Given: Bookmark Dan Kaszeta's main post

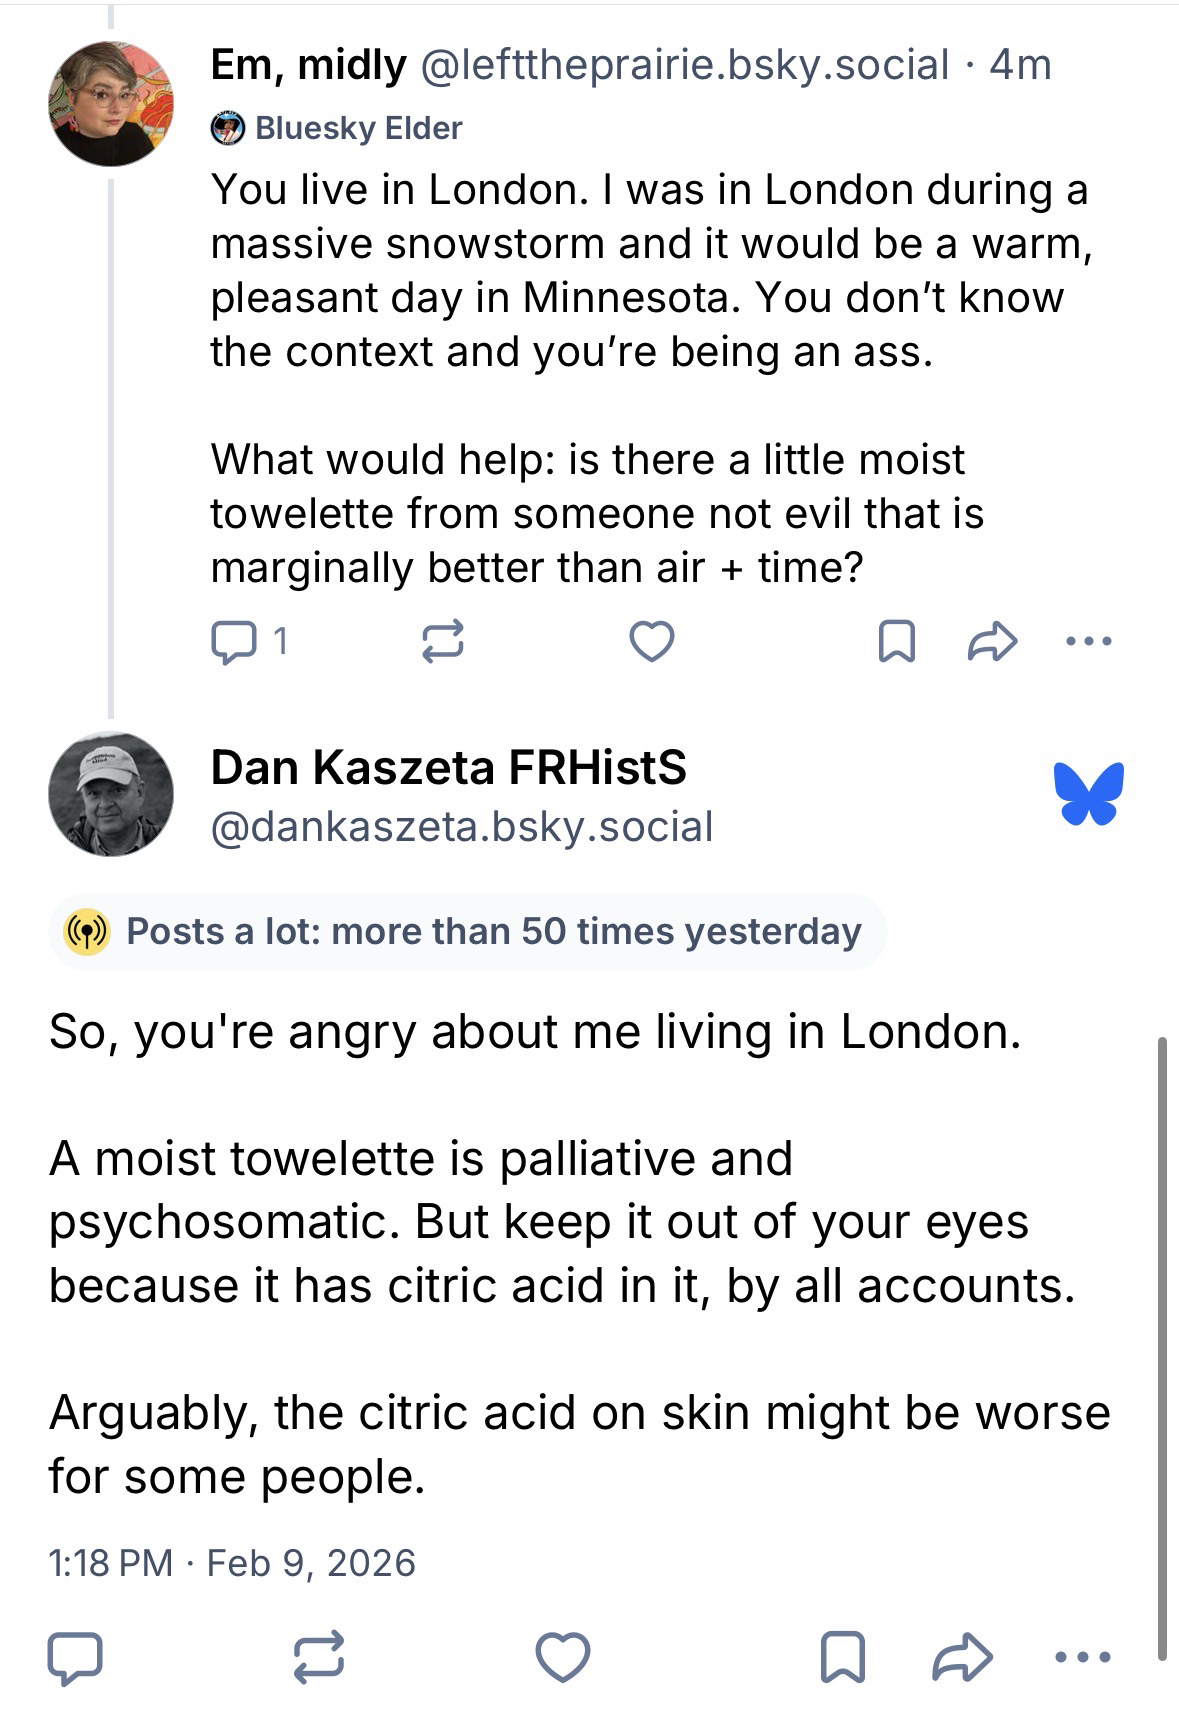Looking at the screenshot, I should tap(842, 1657).
